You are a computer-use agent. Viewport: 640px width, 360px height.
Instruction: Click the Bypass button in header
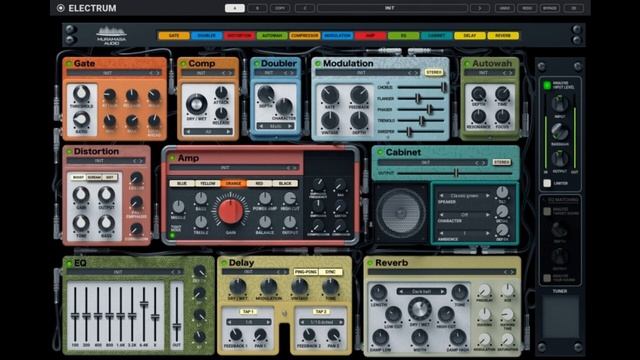(550, 8)
